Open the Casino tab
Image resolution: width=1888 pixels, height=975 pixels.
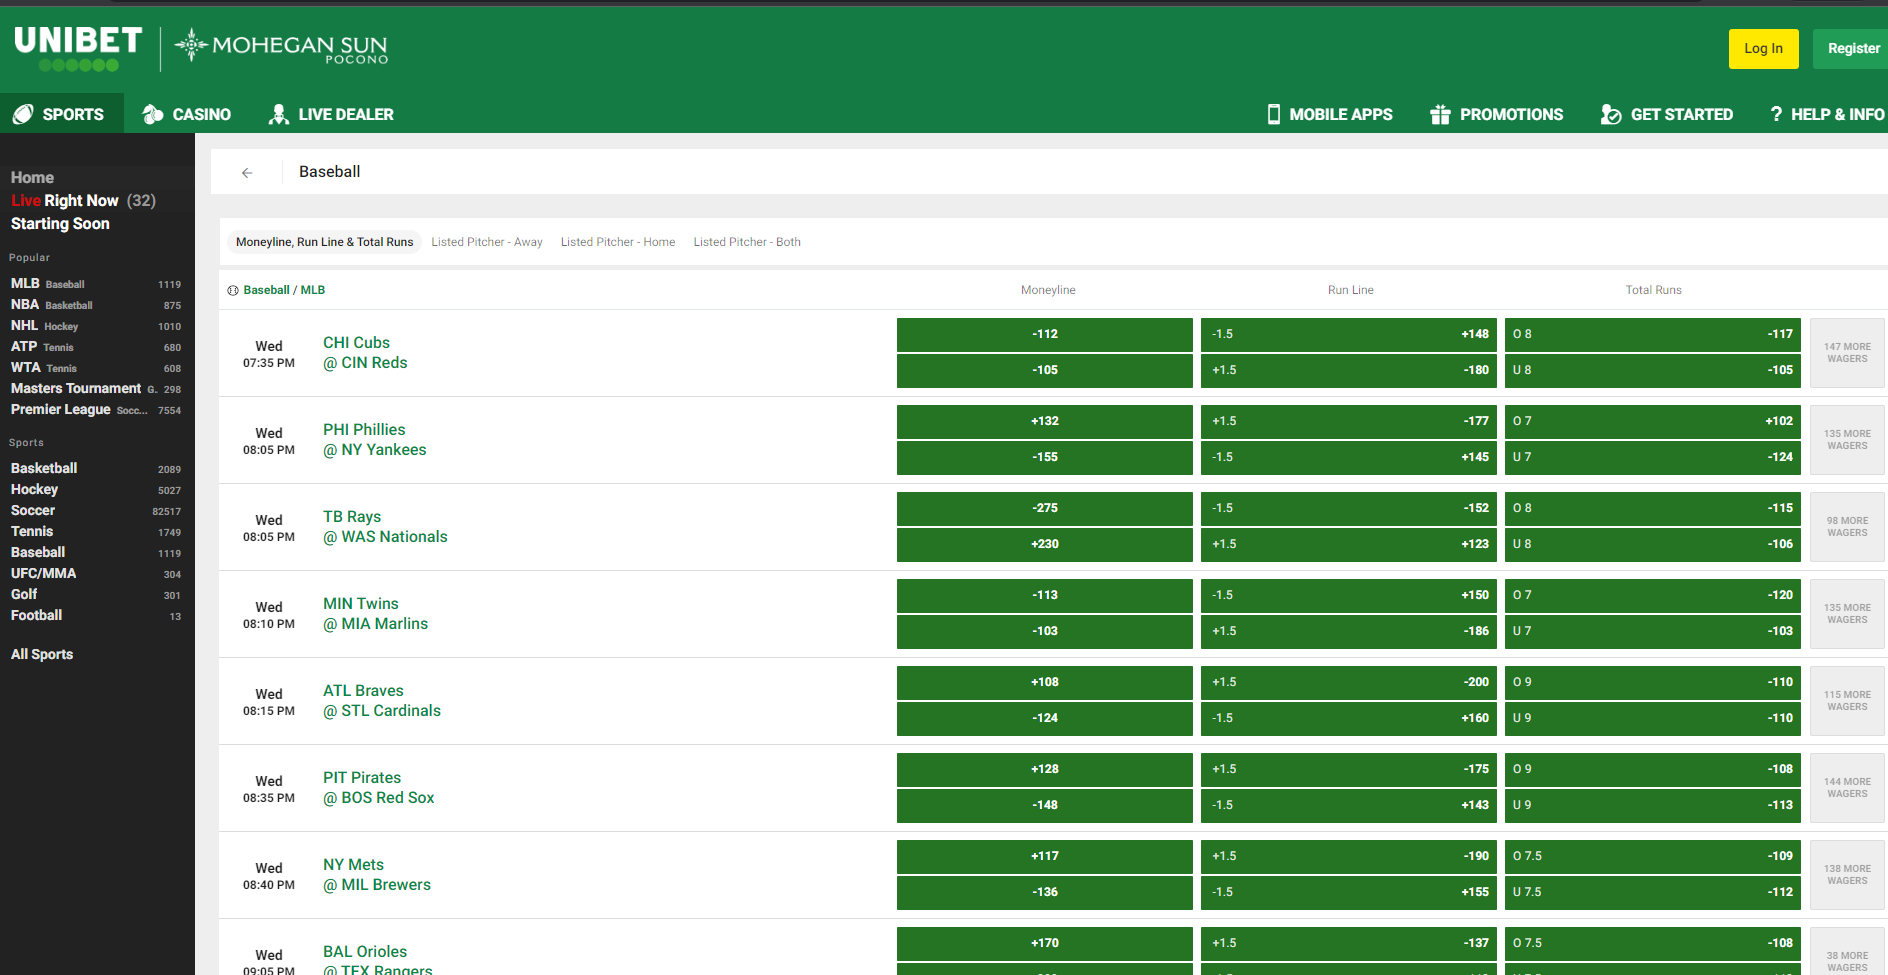point(187,114)
